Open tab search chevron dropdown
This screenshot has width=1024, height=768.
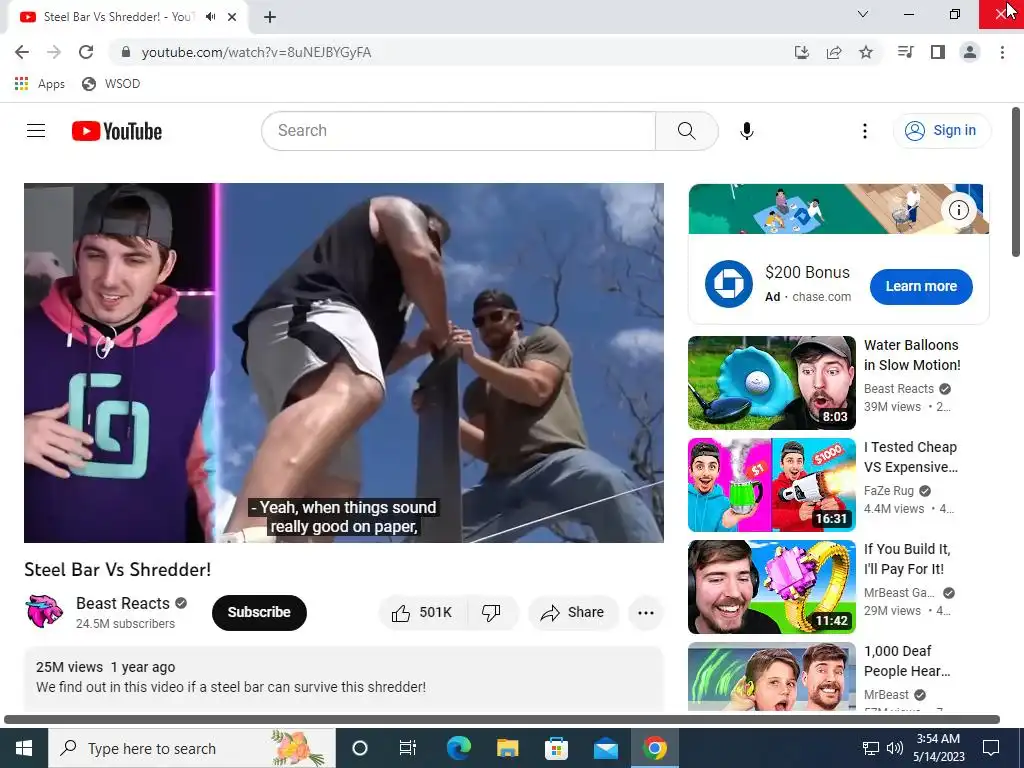(x=863, y=14)
